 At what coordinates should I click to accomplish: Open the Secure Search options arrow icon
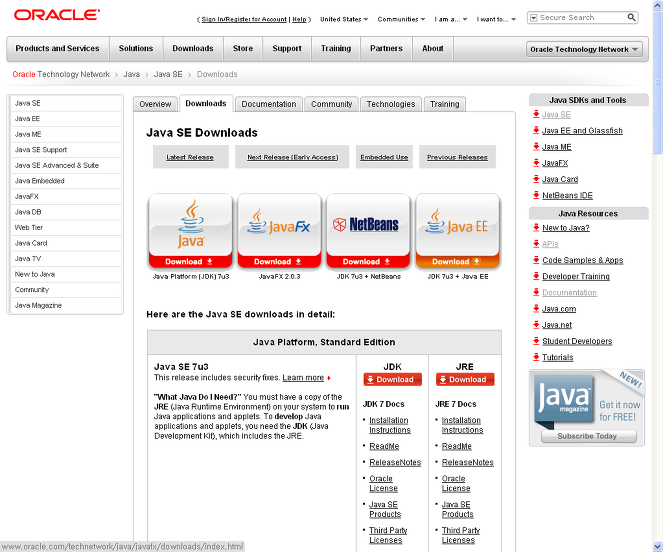point(534,18)
